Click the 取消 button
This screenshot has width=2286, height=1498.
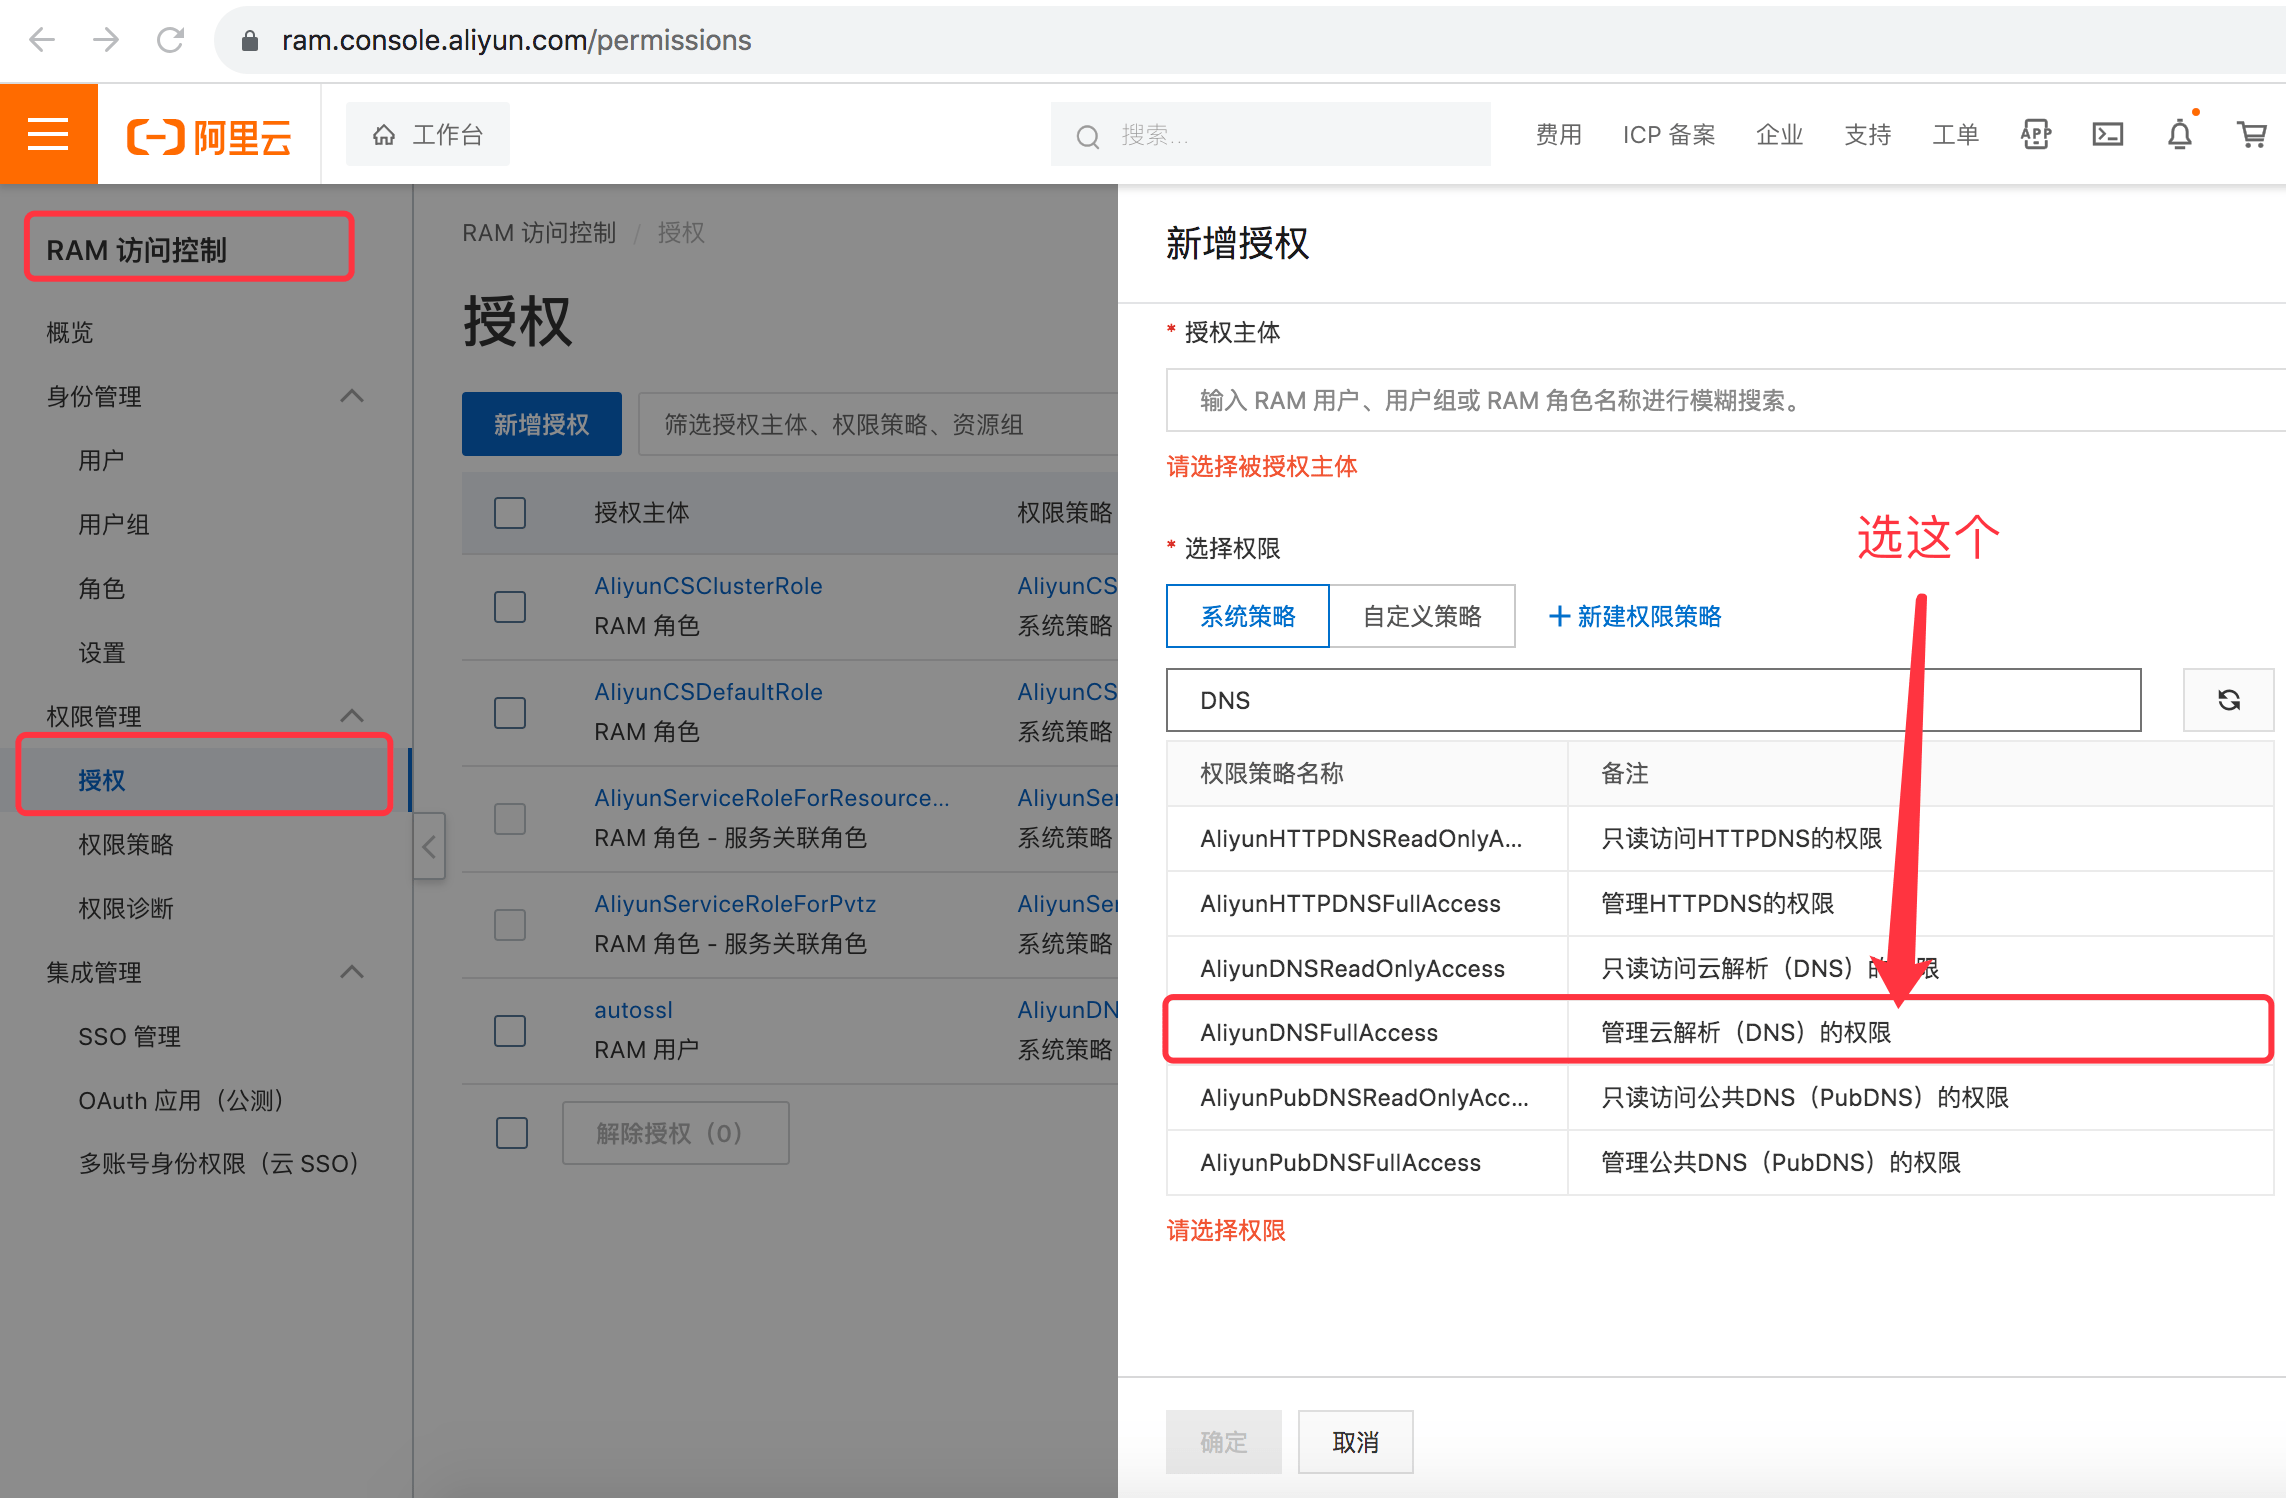(x=1356, y=1442)
